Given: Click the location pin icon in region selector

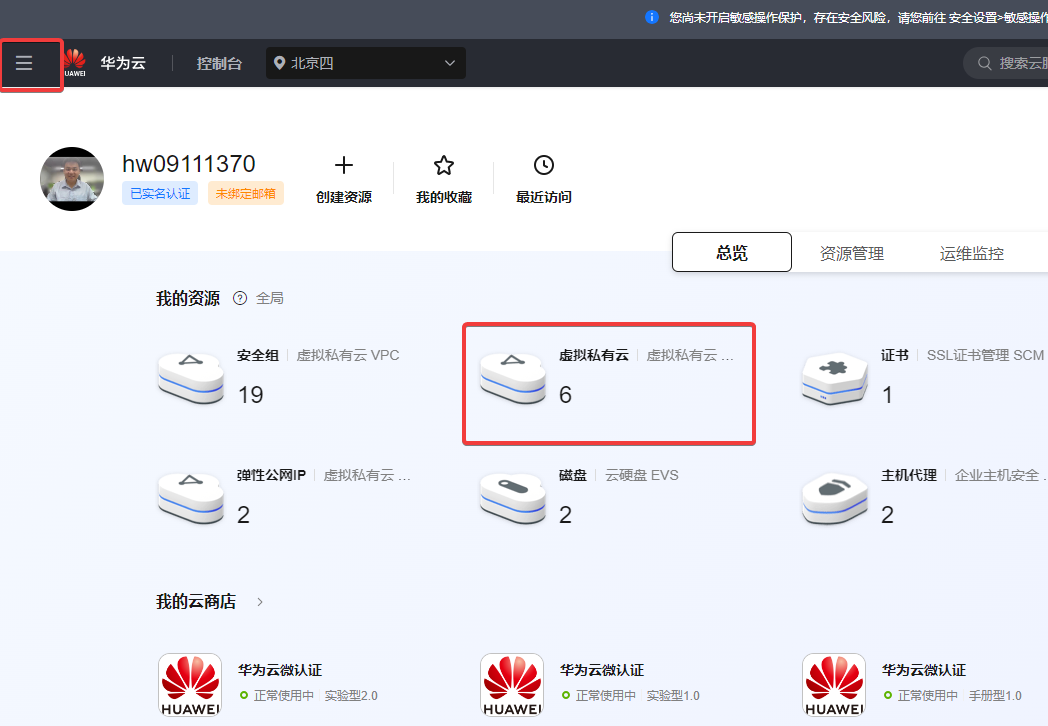Looking at the screenshot, I should point(279,63).
